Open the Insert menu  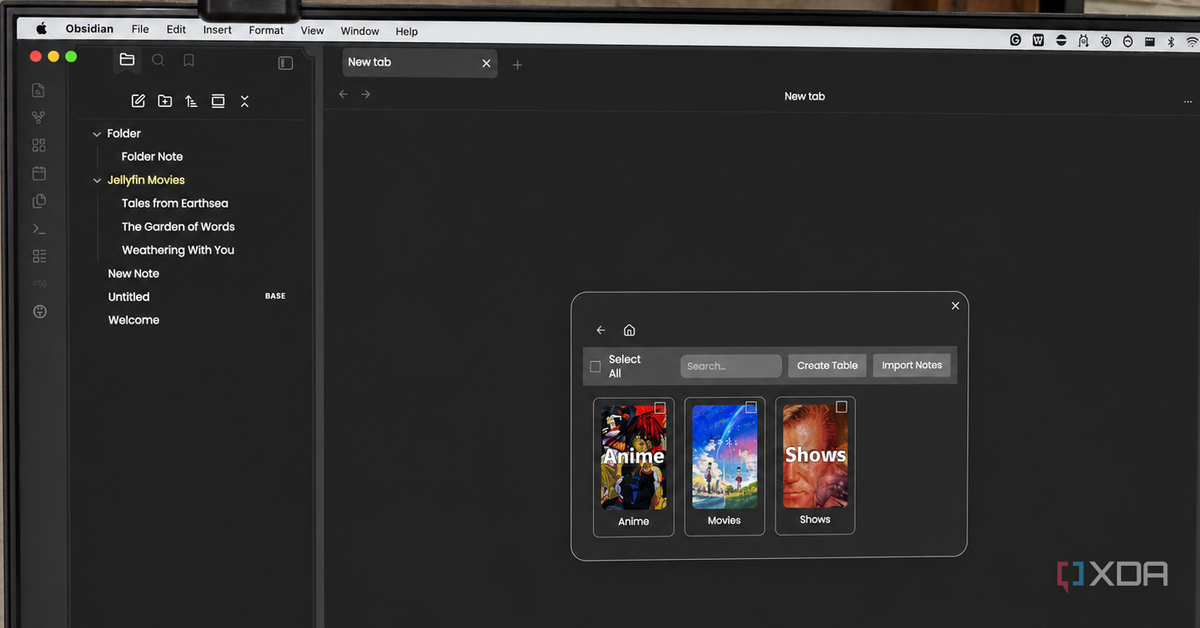click(217, 30)
